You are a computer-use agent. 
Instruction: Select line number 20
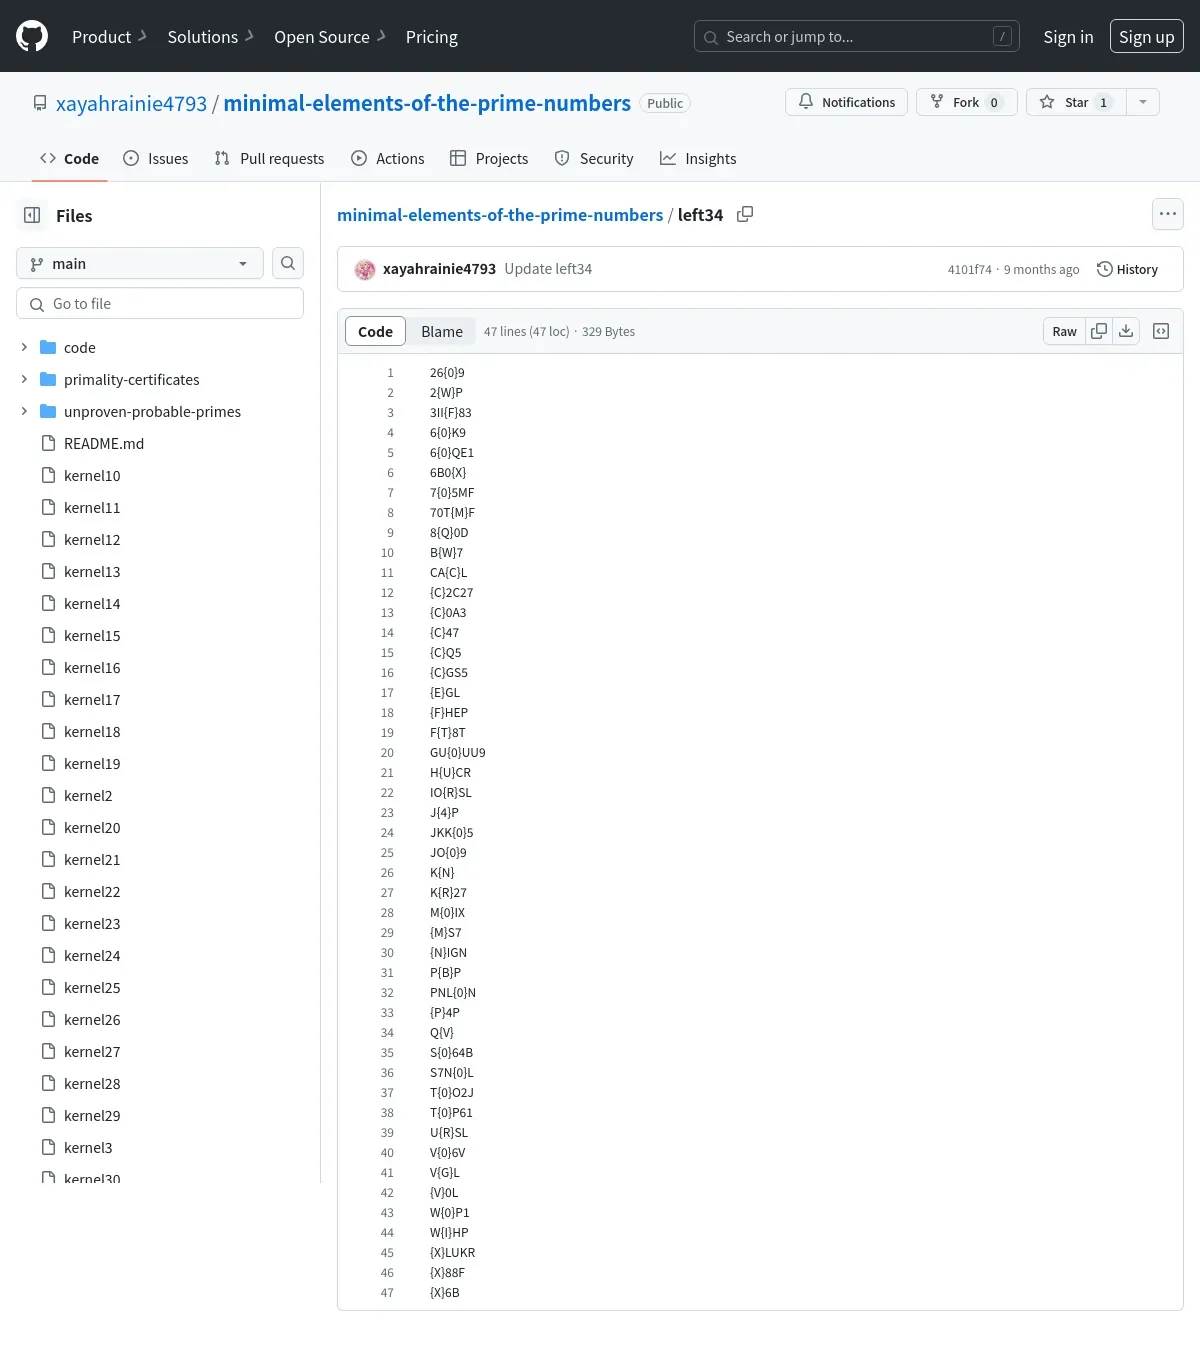[387, 753]
